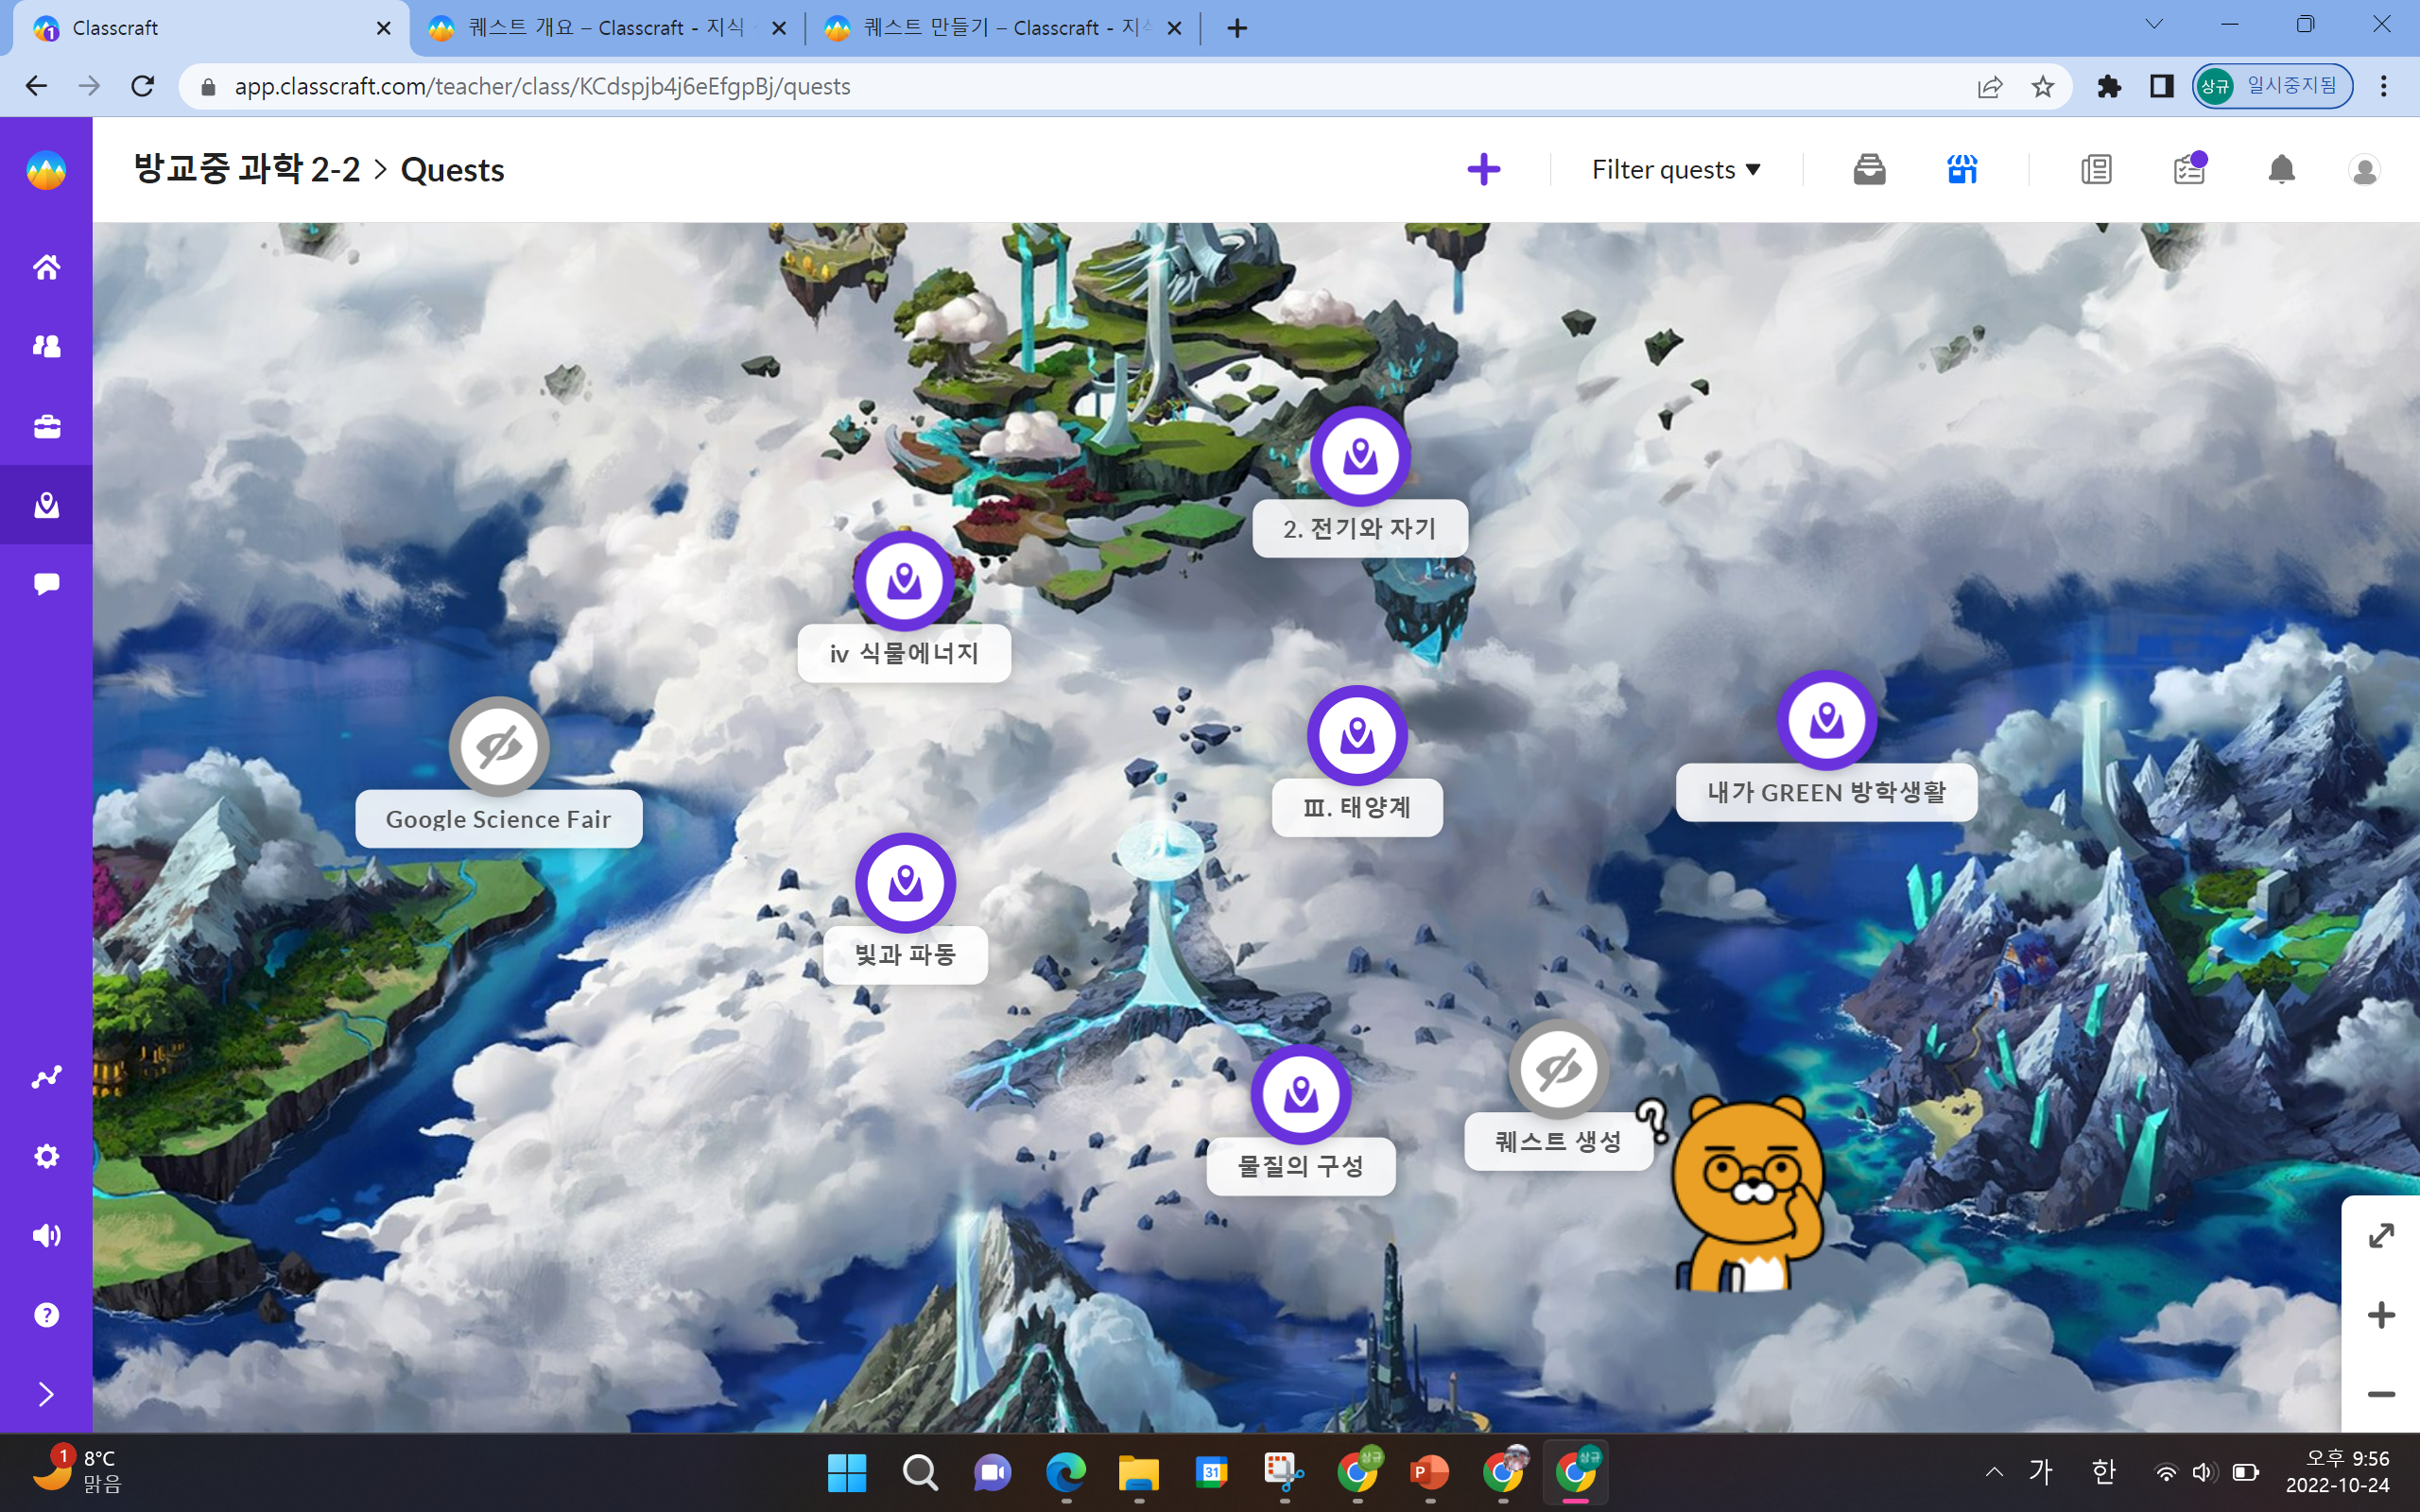The image size is (2420, 1512).
Task: Go back in browser history
Action: pos(36,86)
